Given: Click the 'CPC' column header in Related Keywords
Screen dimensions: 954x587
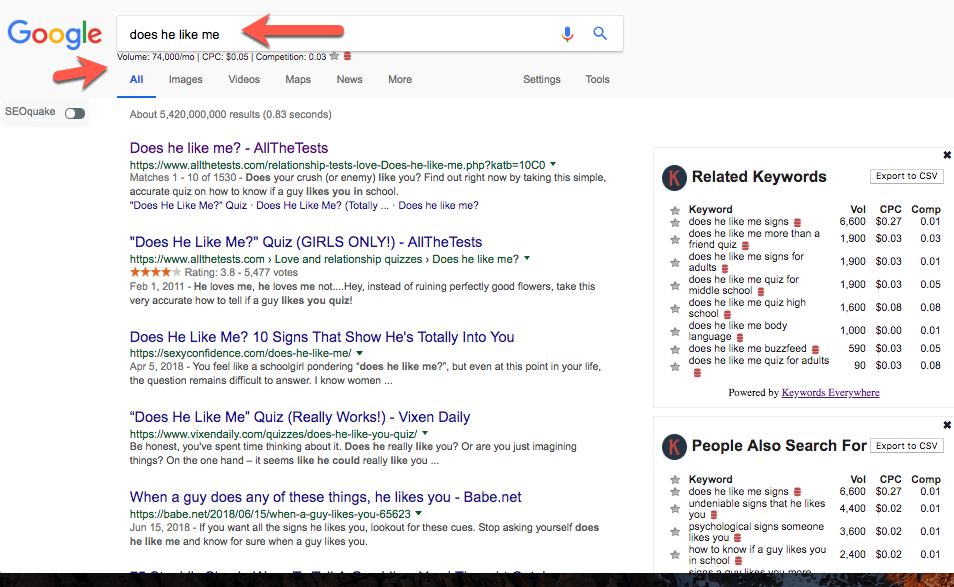Looking at the screenshot, I should tap(890, 209).
